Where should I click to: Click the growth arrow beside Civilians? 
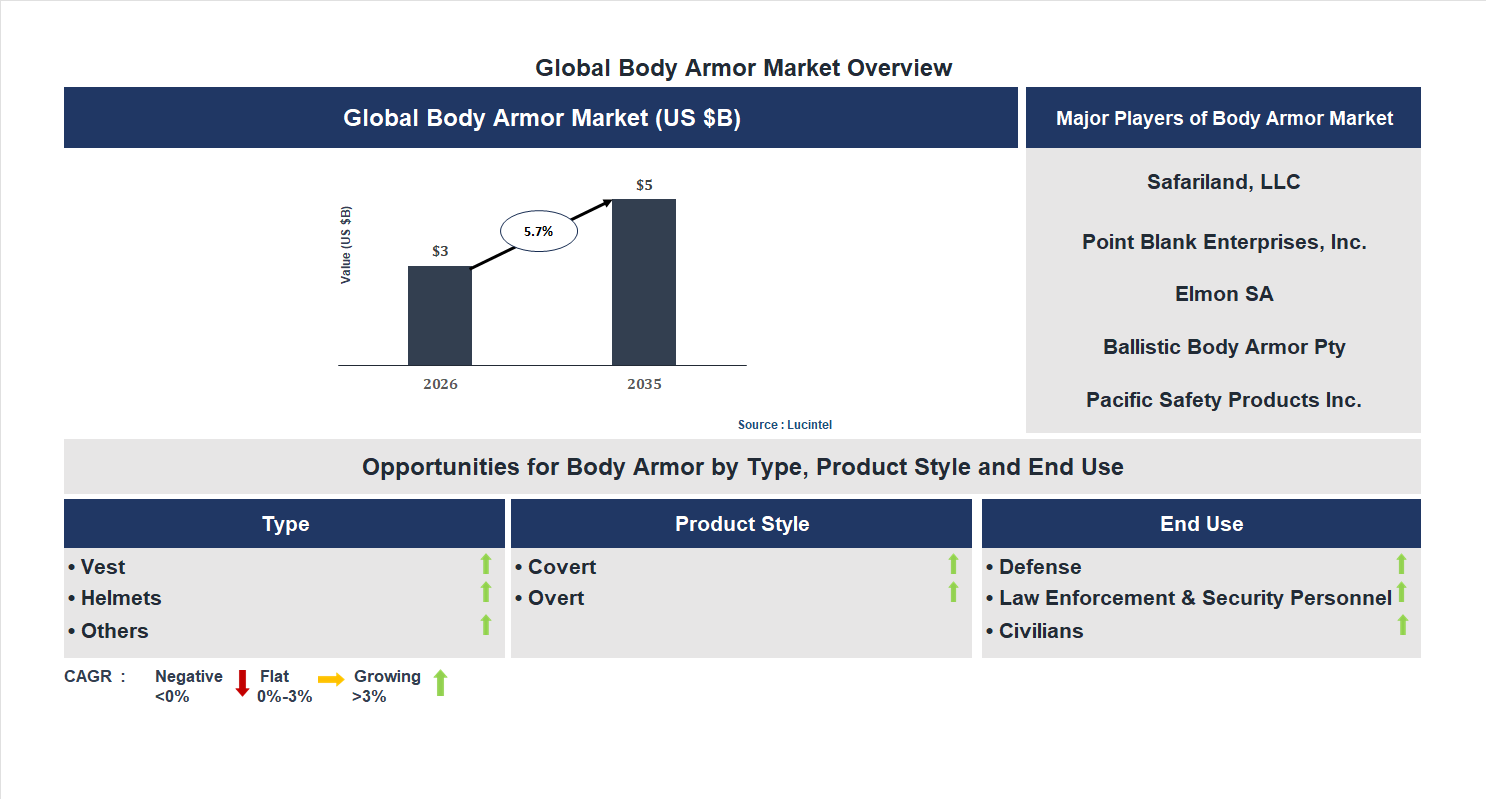pos(1402,624)
